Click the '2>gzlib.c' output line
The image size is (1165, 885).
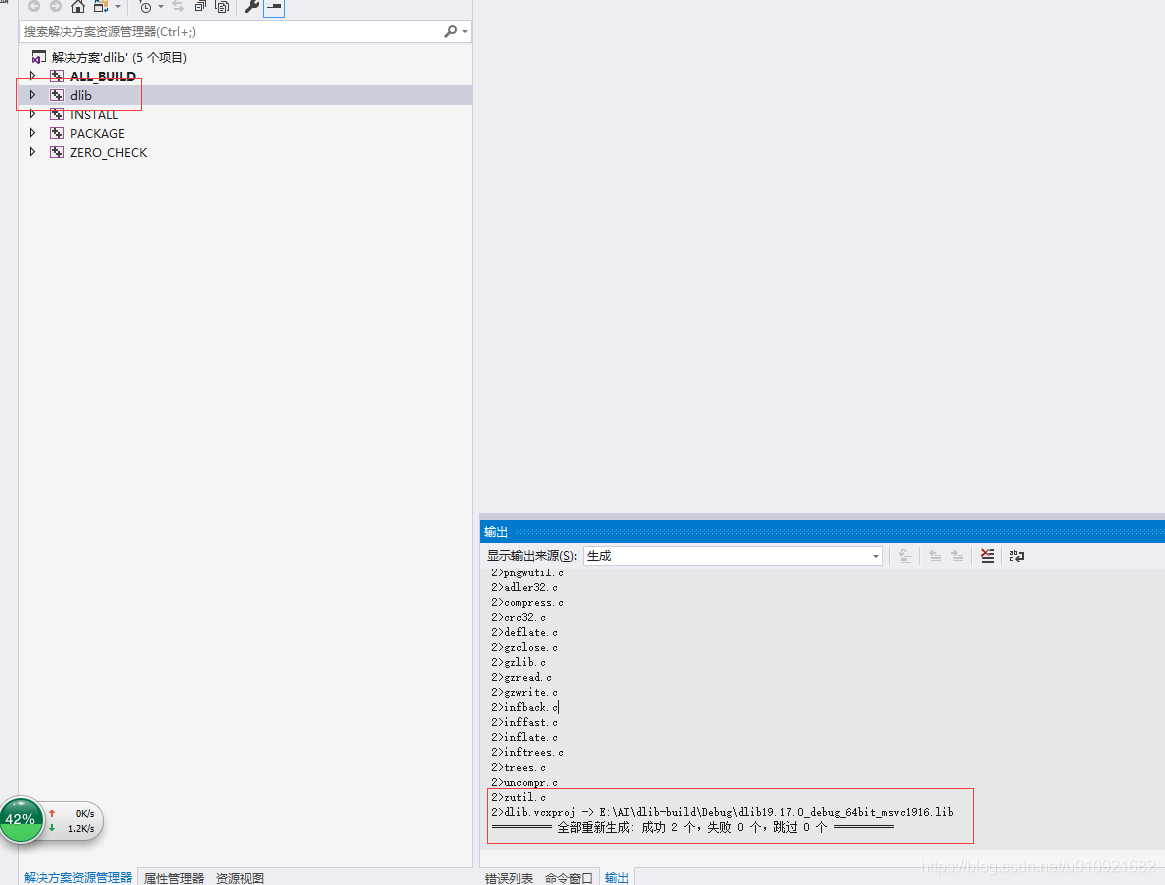click(x=519, y=662)
